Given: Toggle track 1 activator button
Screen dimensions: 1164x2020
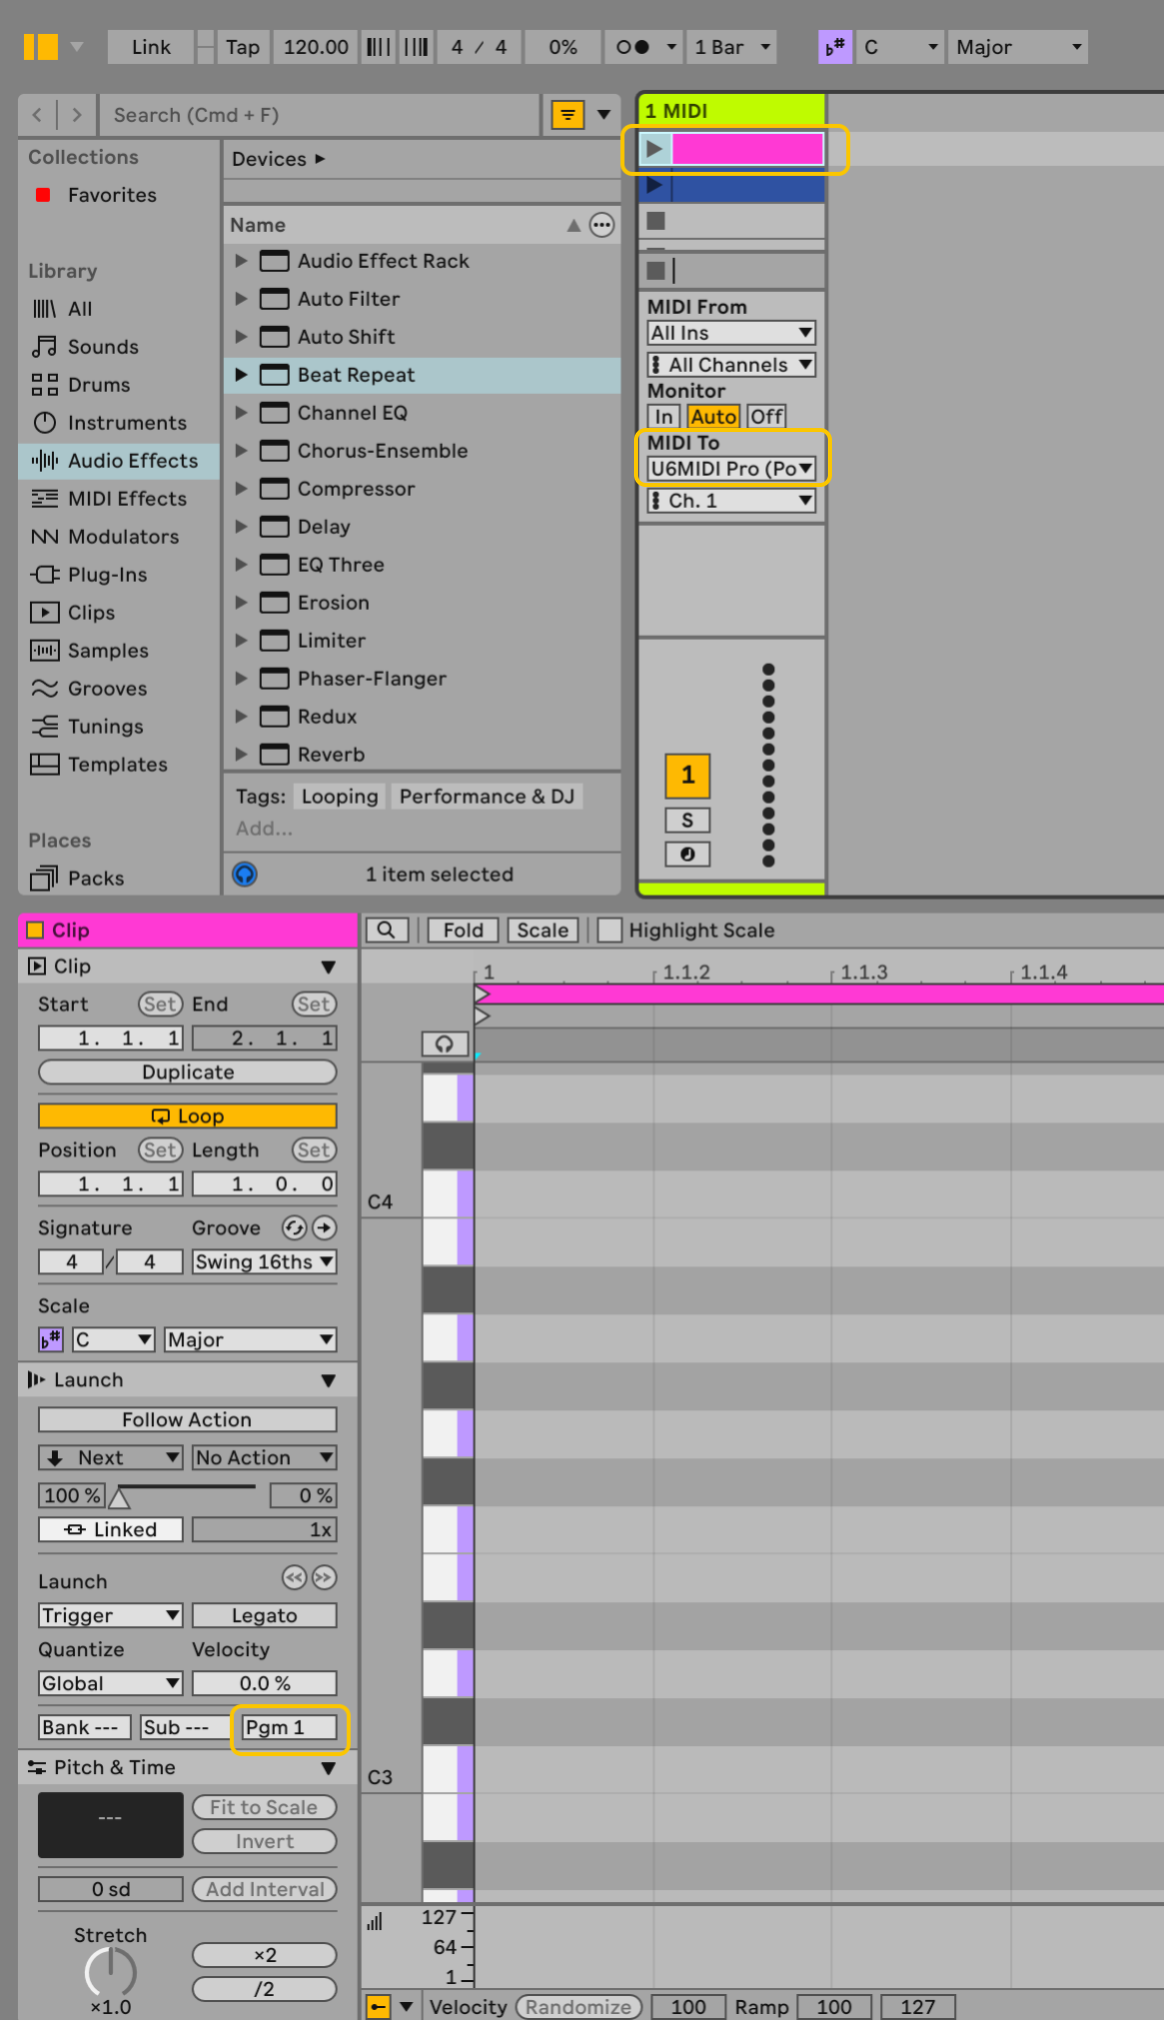Looking at the screenshot, I should (688, 775).
